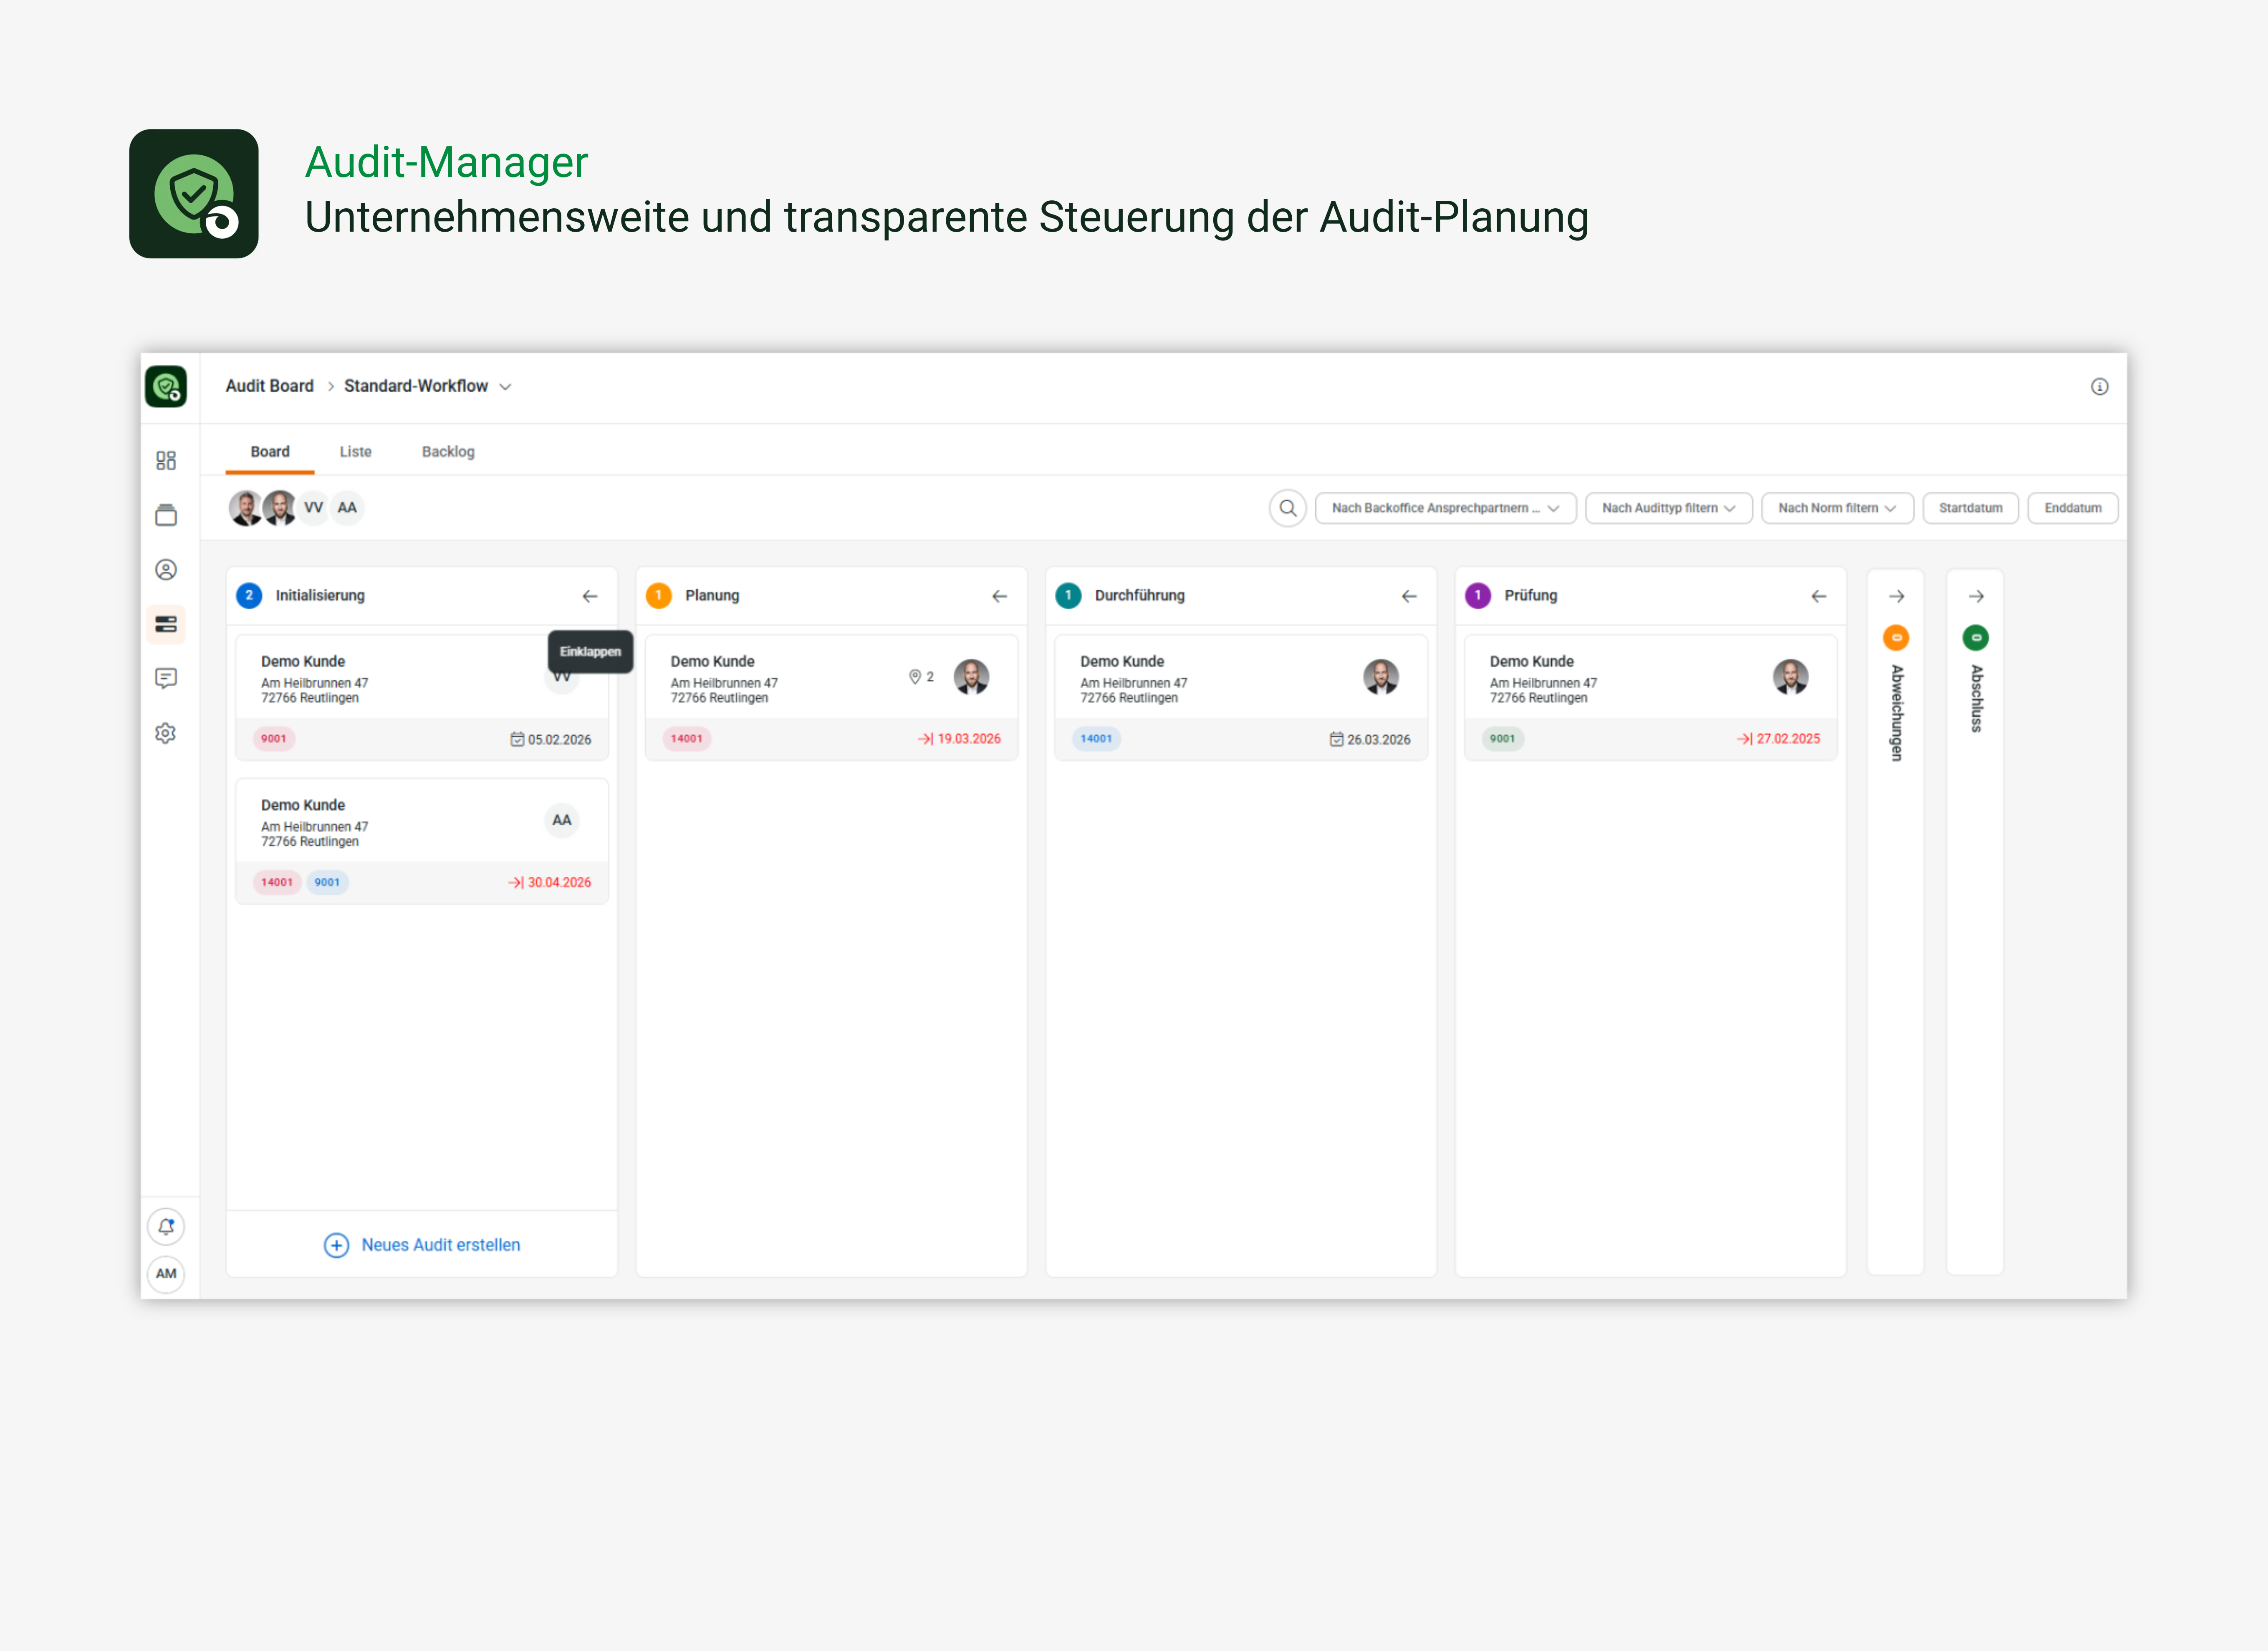The image size is (2268, 1652).
Task: Click the blue count badge of Initialisierung
Action: tap(249, 595)
